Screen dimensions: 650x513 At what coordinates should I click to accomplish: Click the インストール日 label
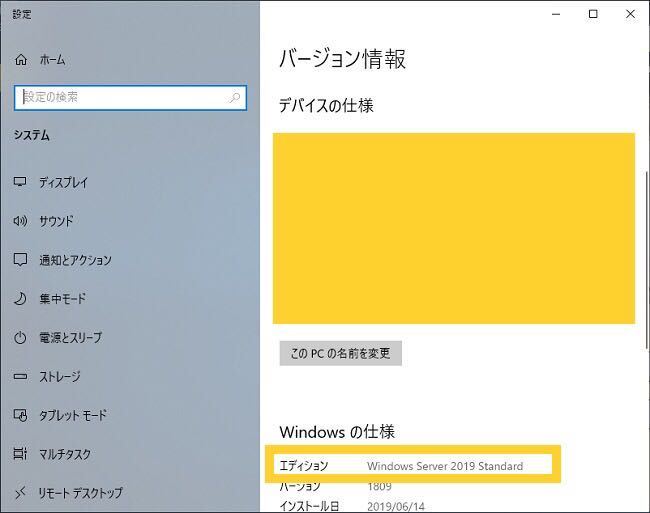pos(309,506)
